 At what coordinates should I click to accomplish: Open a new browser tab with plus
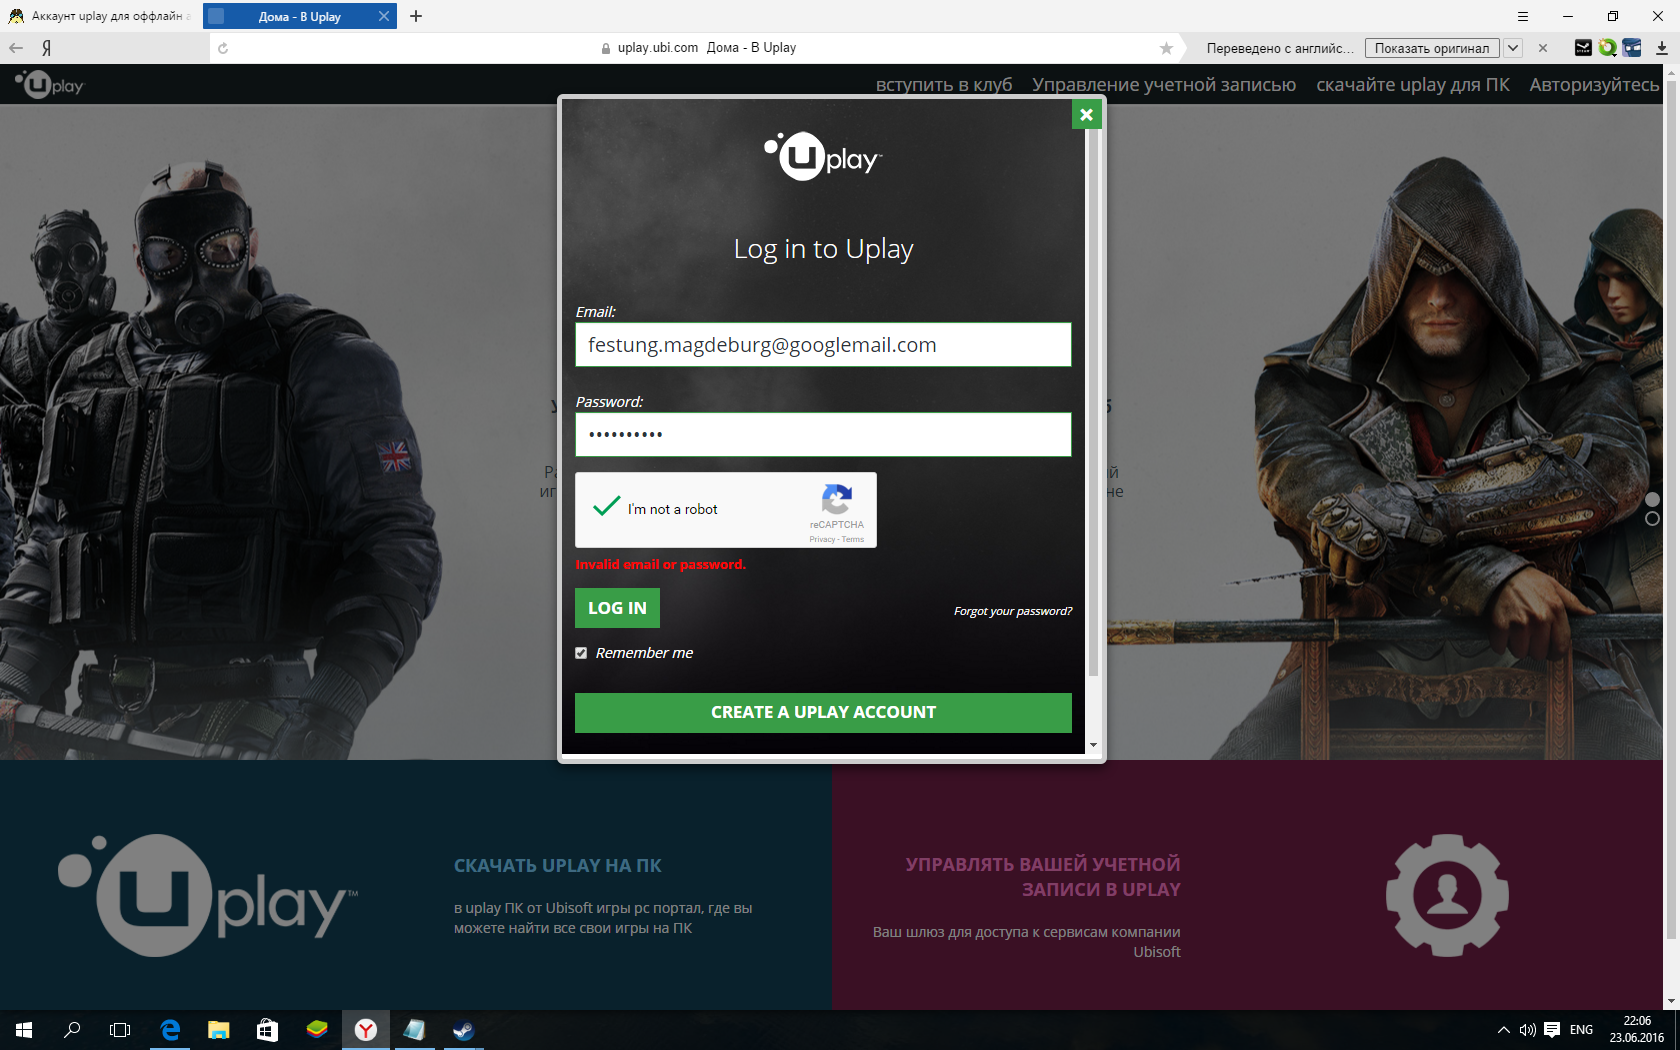(416, 16)
